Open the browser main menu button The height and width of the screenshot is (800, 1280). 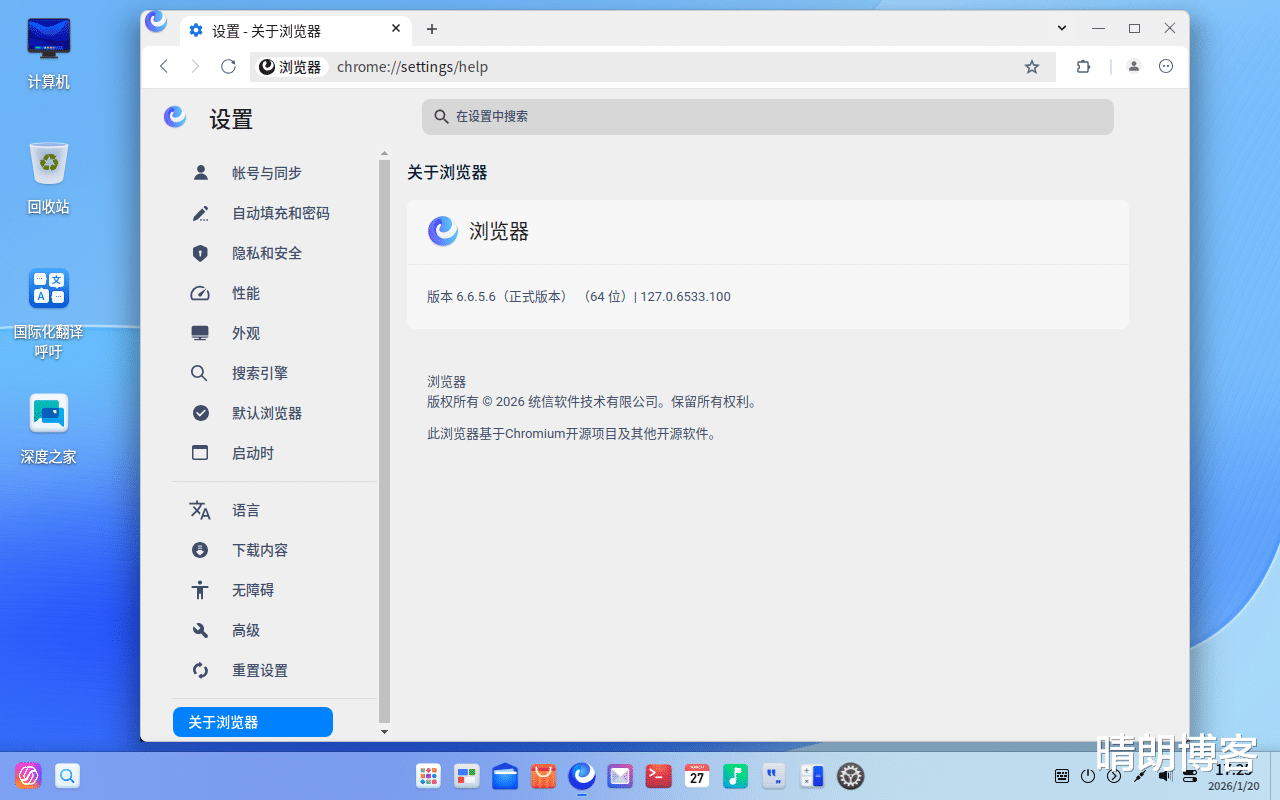coord(1166,67)
